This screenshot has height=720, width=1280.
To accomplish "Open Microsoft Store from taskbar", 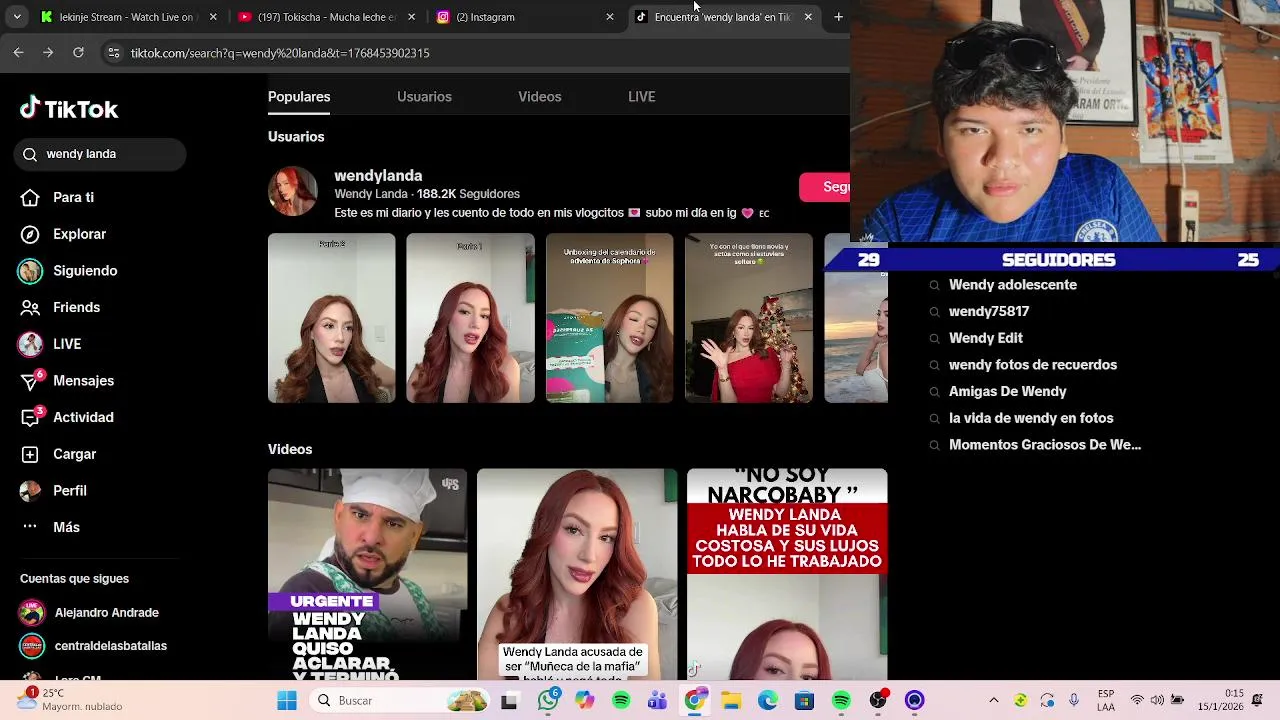I will tap(804, 701).
